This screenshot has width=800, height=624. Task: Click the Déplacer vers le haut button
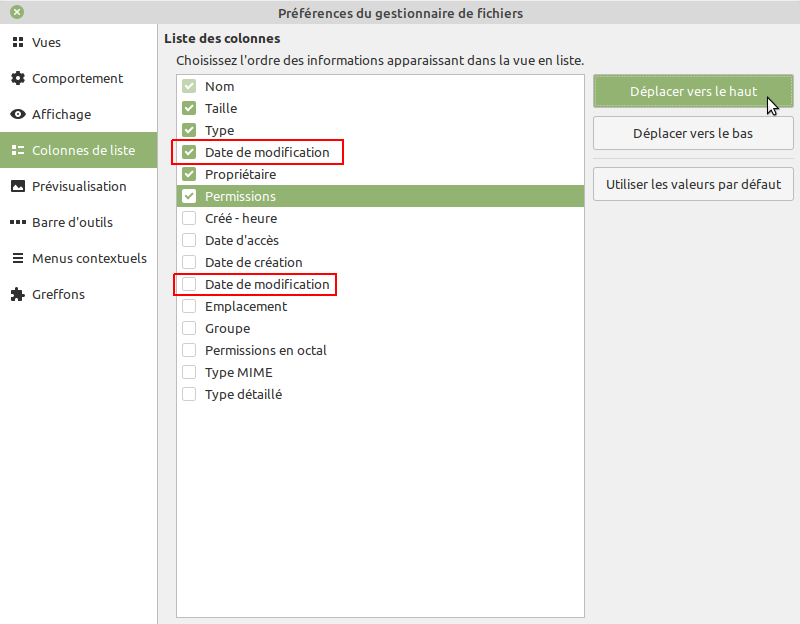click(x=693, y=91)
